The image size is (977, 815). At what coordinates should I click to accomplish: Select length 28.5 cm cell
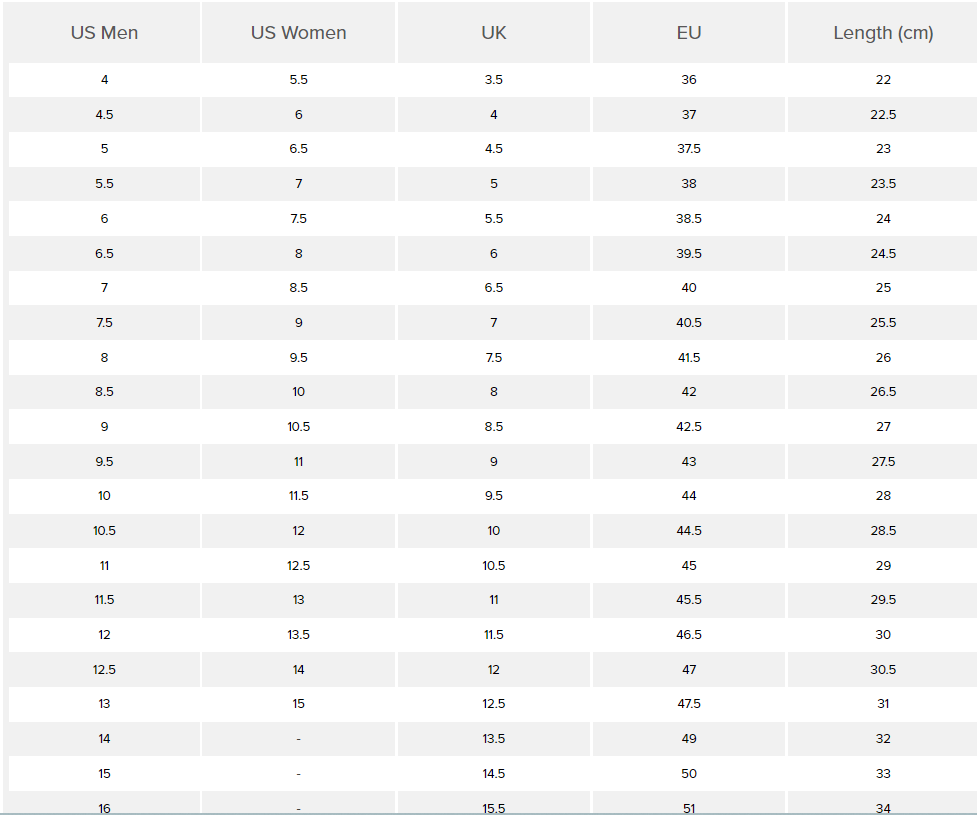pos(883,531)
